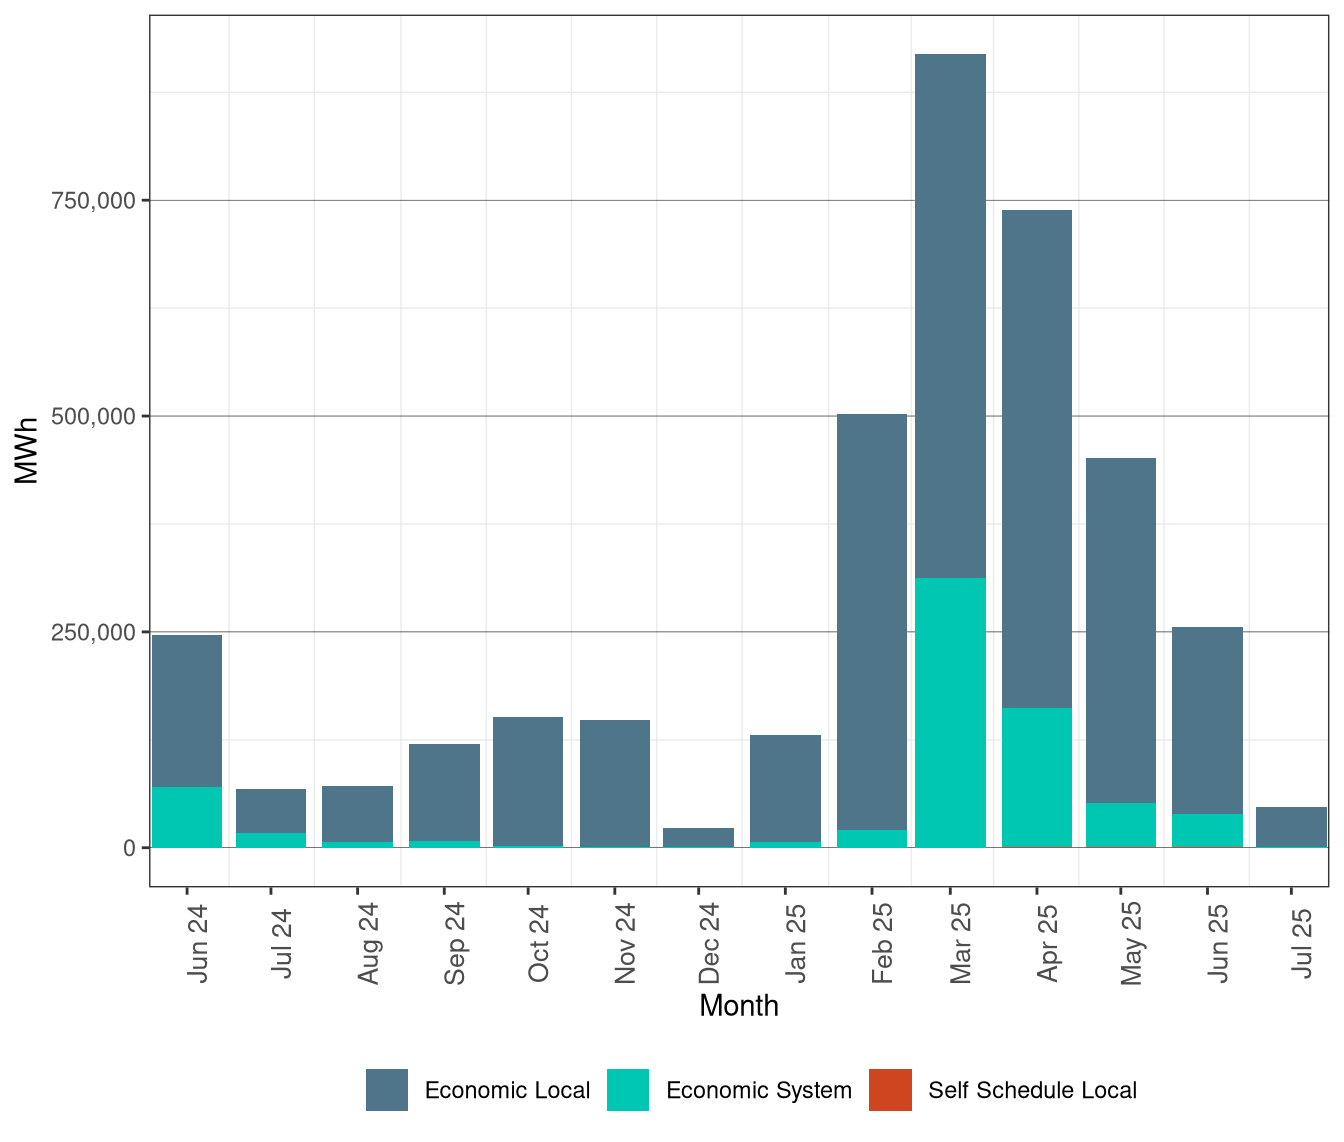
Task: Click the Economic Local legend color swatch
Action: tap(386, 1090)
